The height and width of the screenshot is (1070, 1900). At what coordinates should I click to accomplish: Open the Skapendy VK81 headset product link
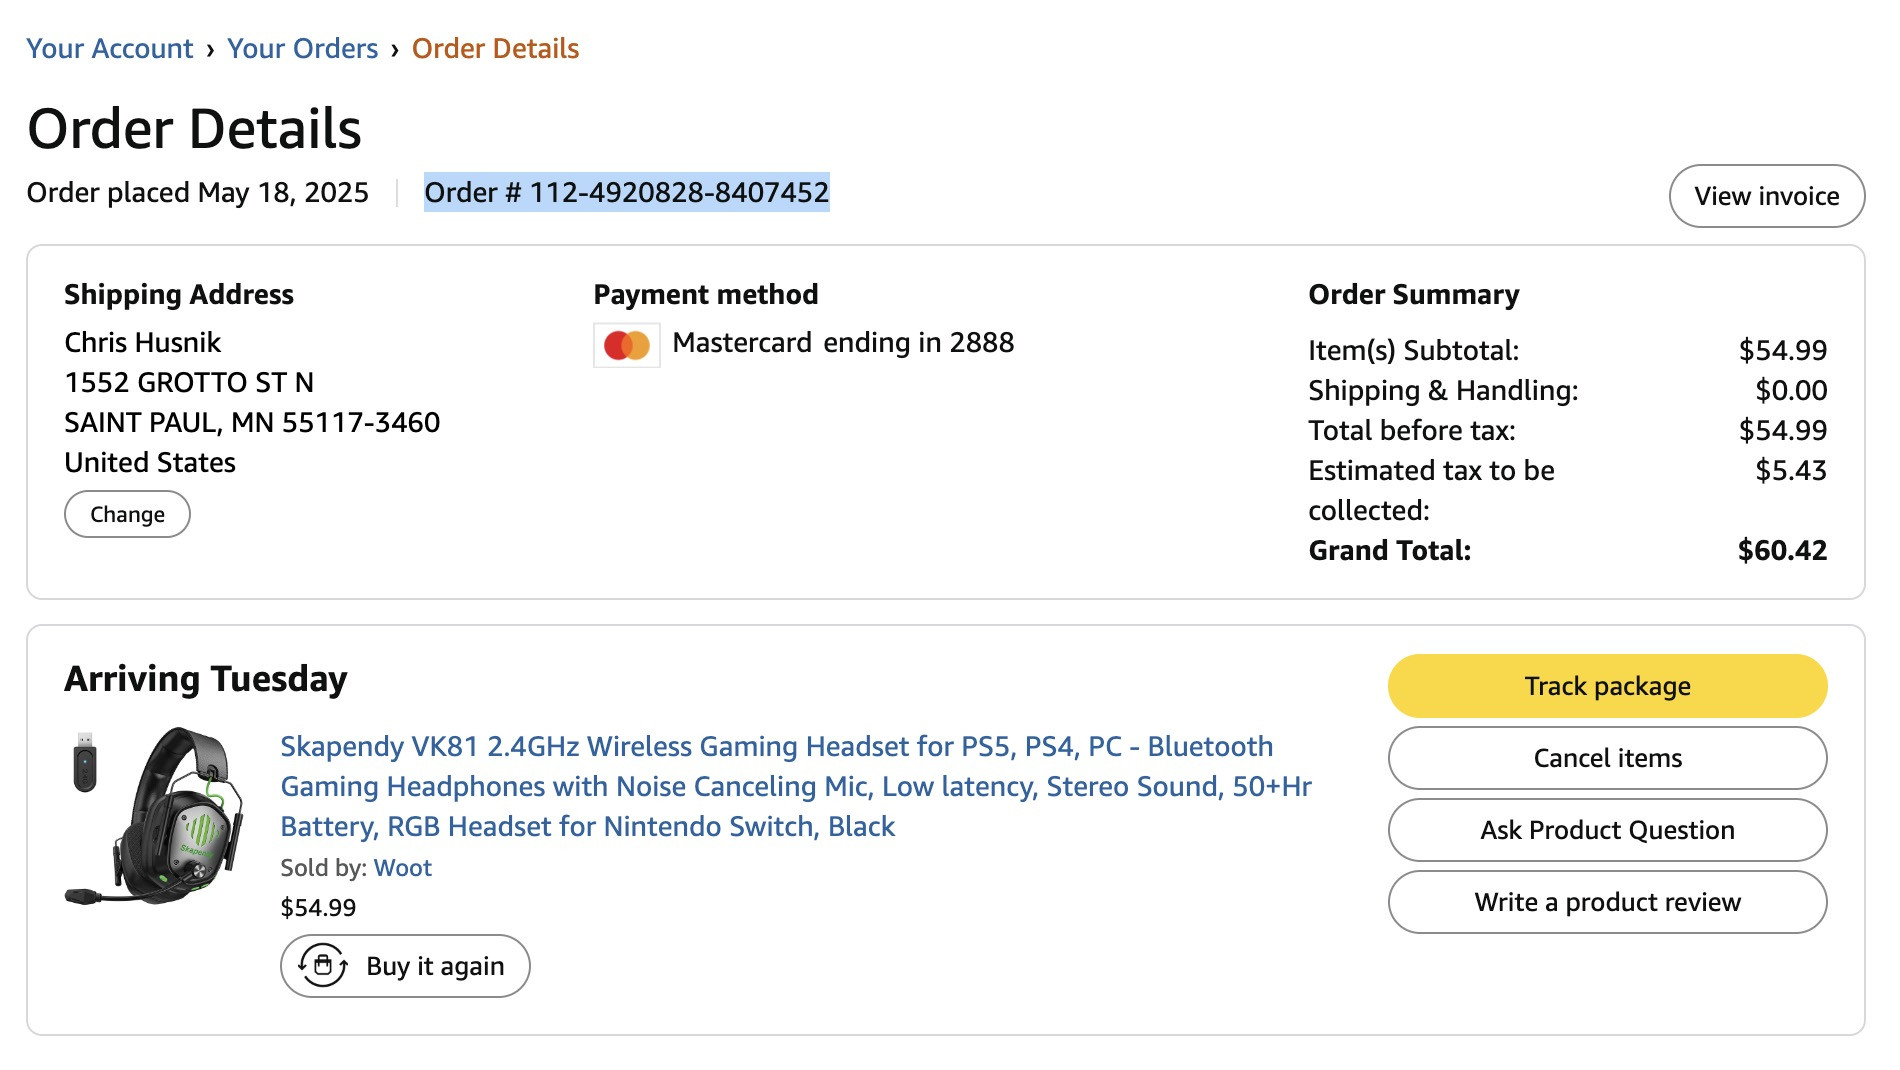[x=796, y=786]
